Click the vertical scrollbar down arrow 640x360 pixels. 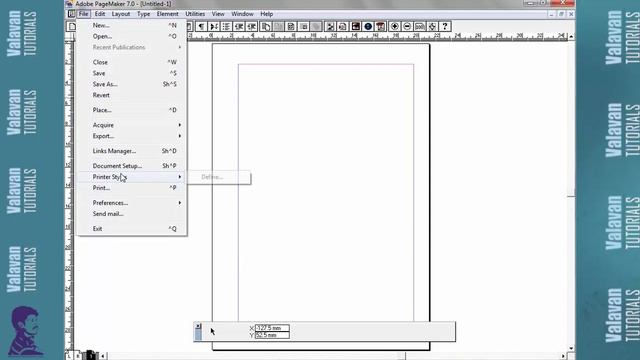tap(571, 349)
